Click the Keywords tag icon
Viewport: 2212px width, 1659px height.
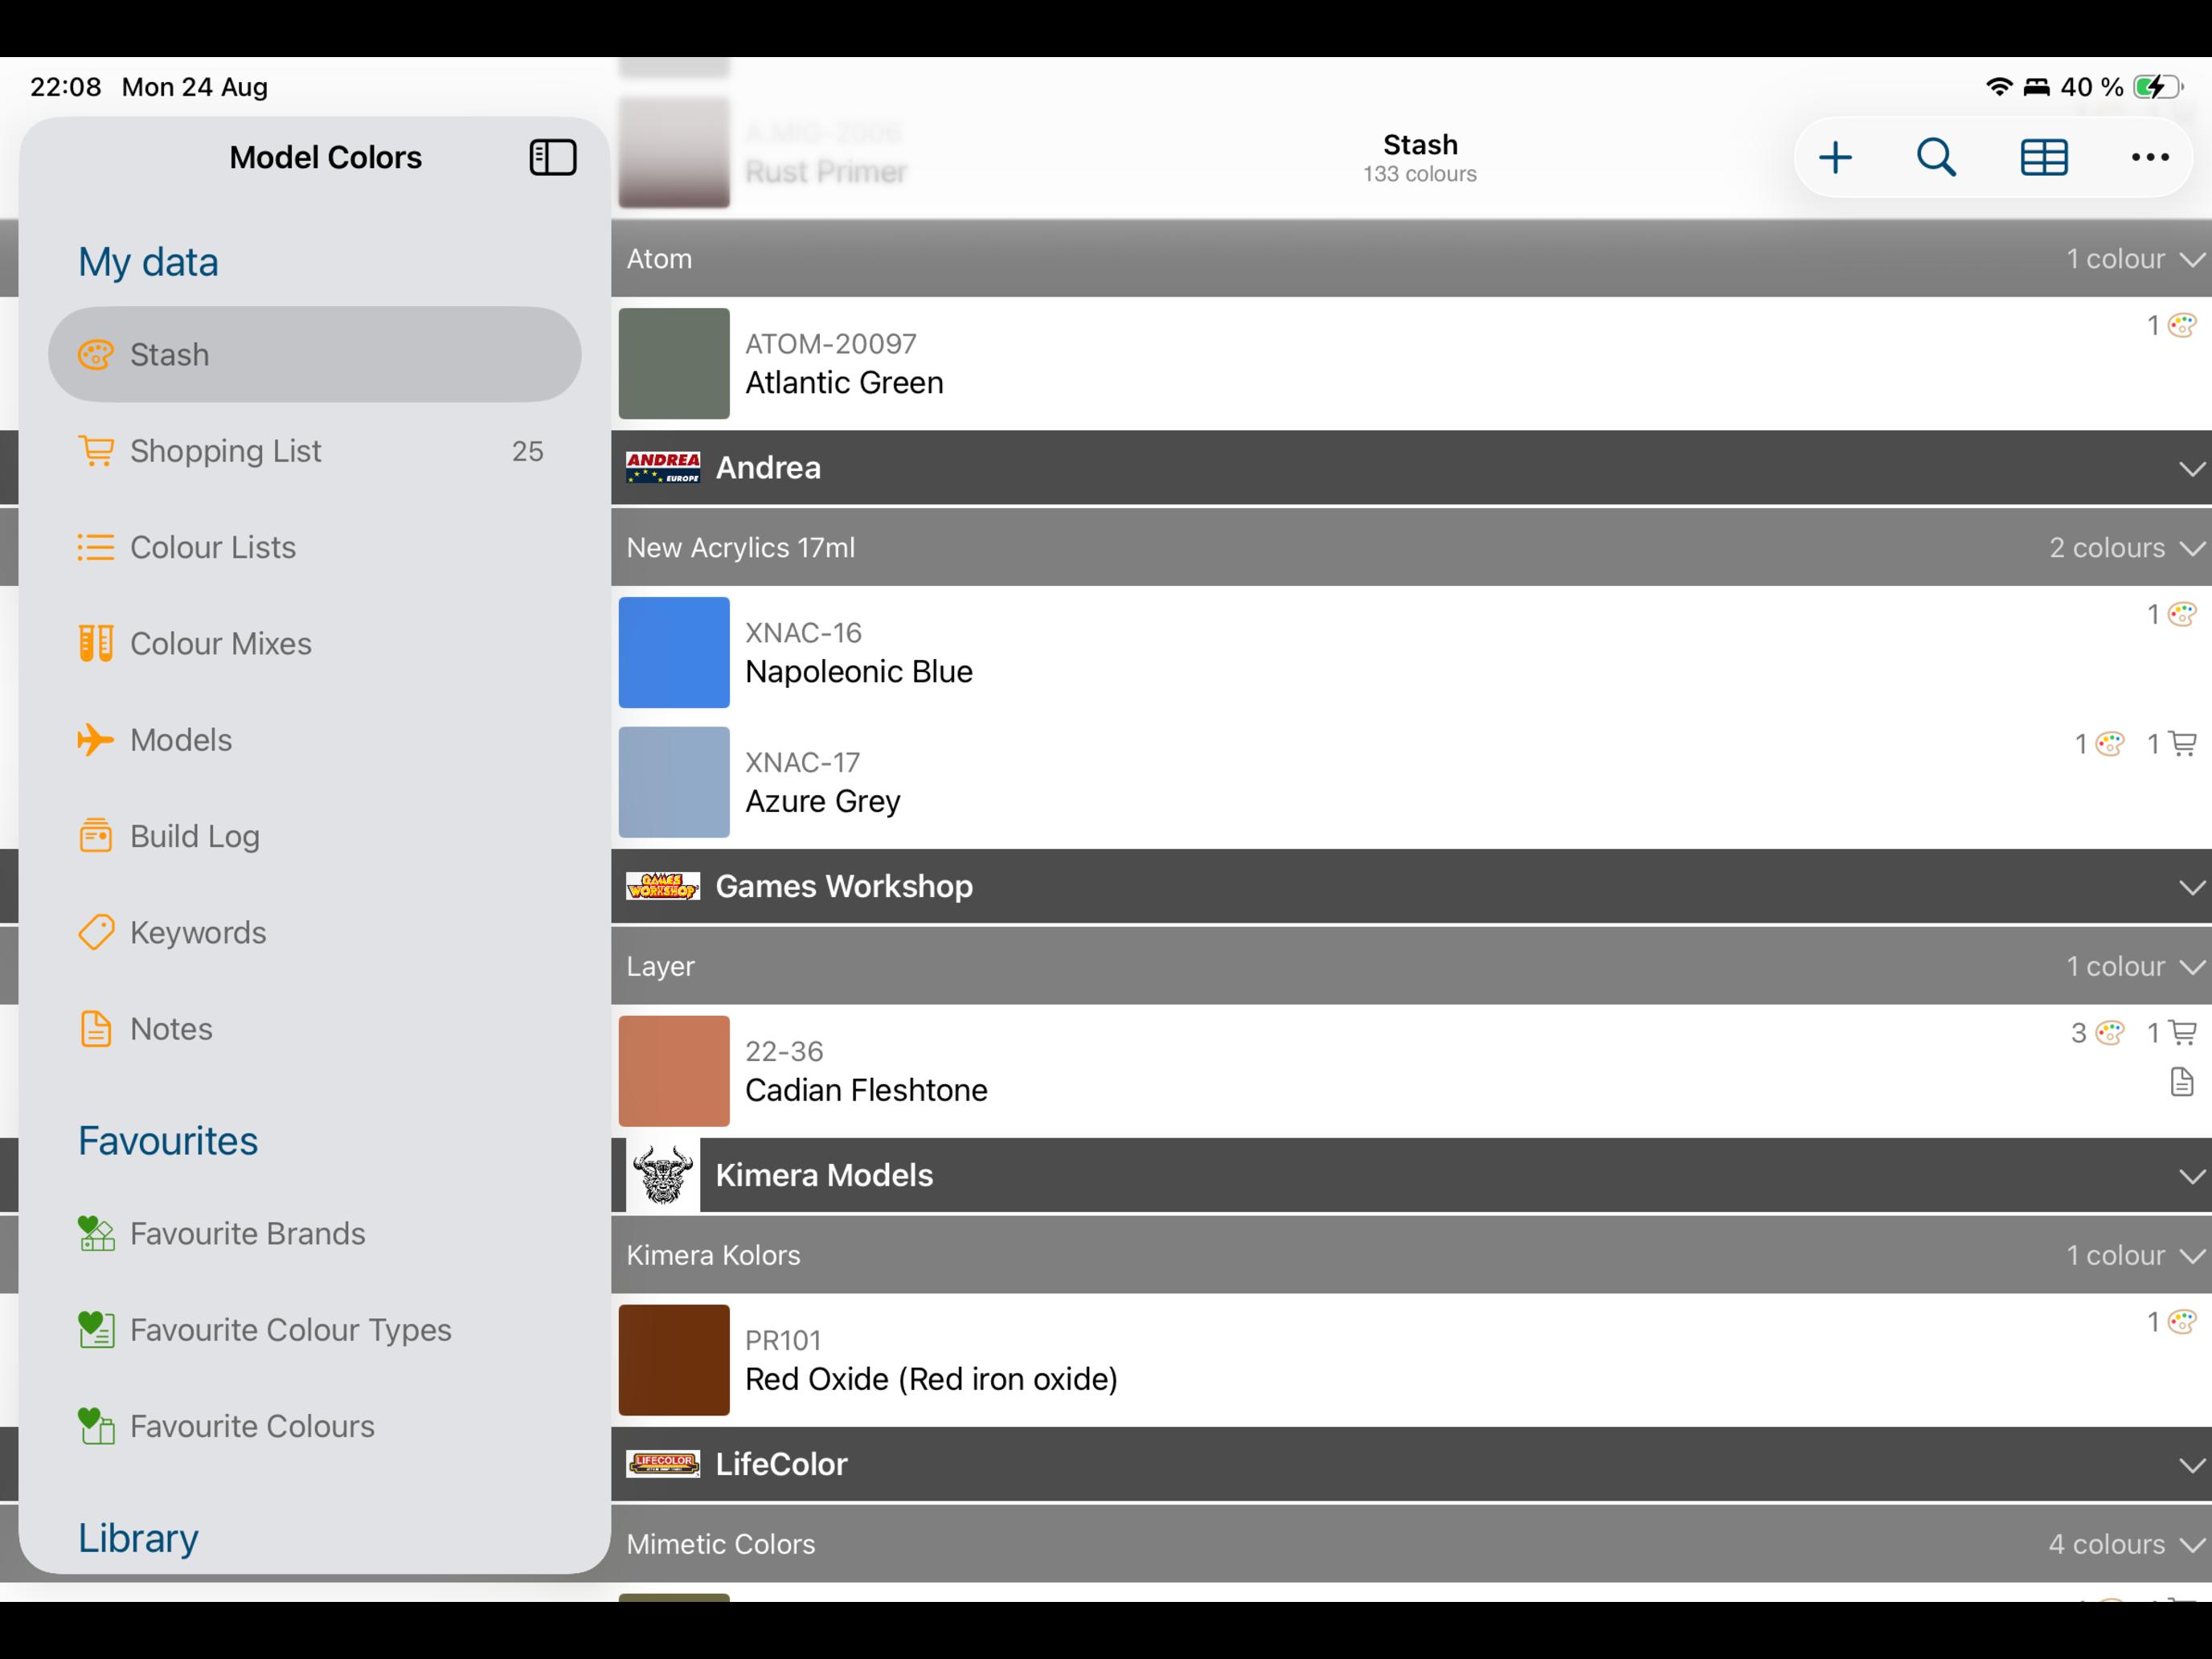point(96,932)
